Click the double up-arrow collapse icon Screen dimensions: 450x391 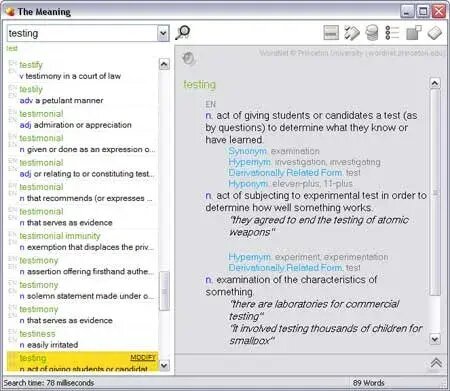coord(436,363)
